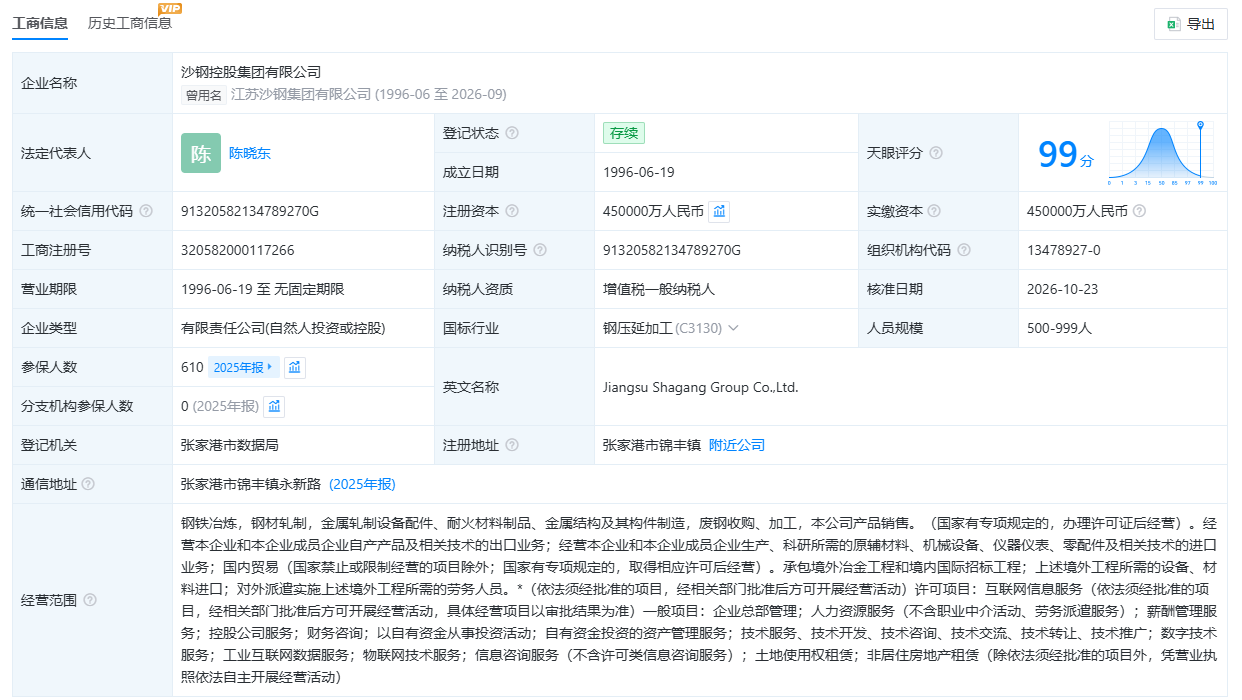Click help icon next to 通信地址
This screenshot has width=1242, height=700.
(x=88, y=484)
